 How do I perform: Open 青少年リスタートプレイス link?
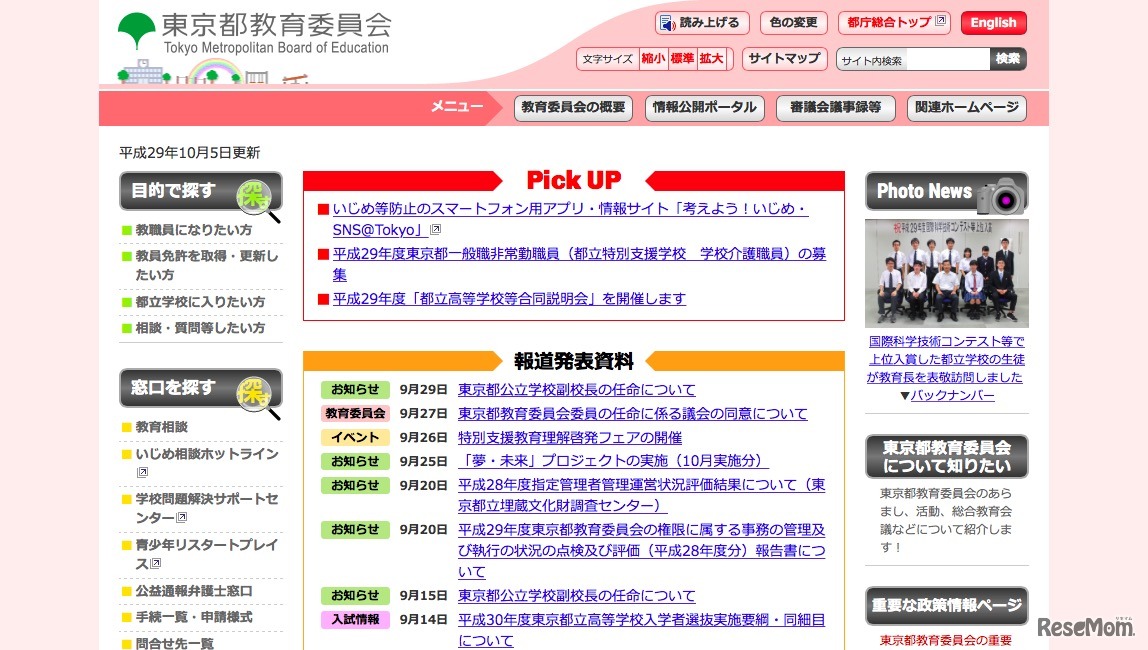[206, 554]
